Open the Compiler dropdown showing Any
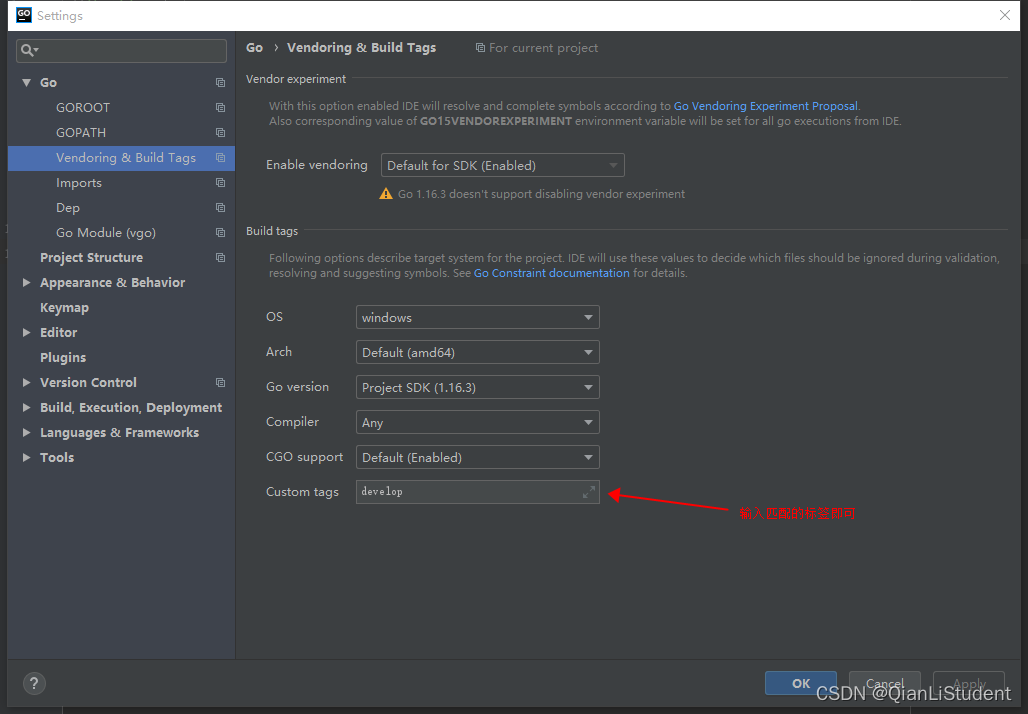The width and height of the screenshot is (1028, 714). 477,422
